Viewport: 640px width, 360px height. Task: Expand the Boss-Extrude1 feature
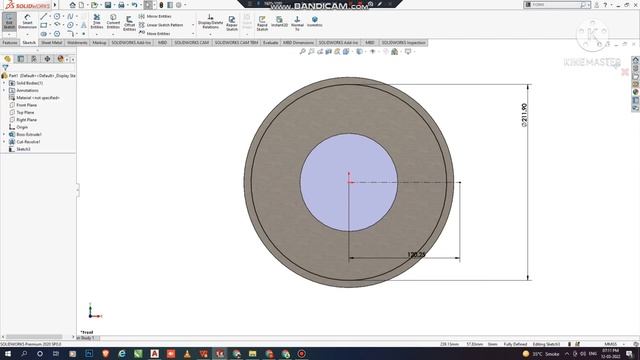click(4, 134)
